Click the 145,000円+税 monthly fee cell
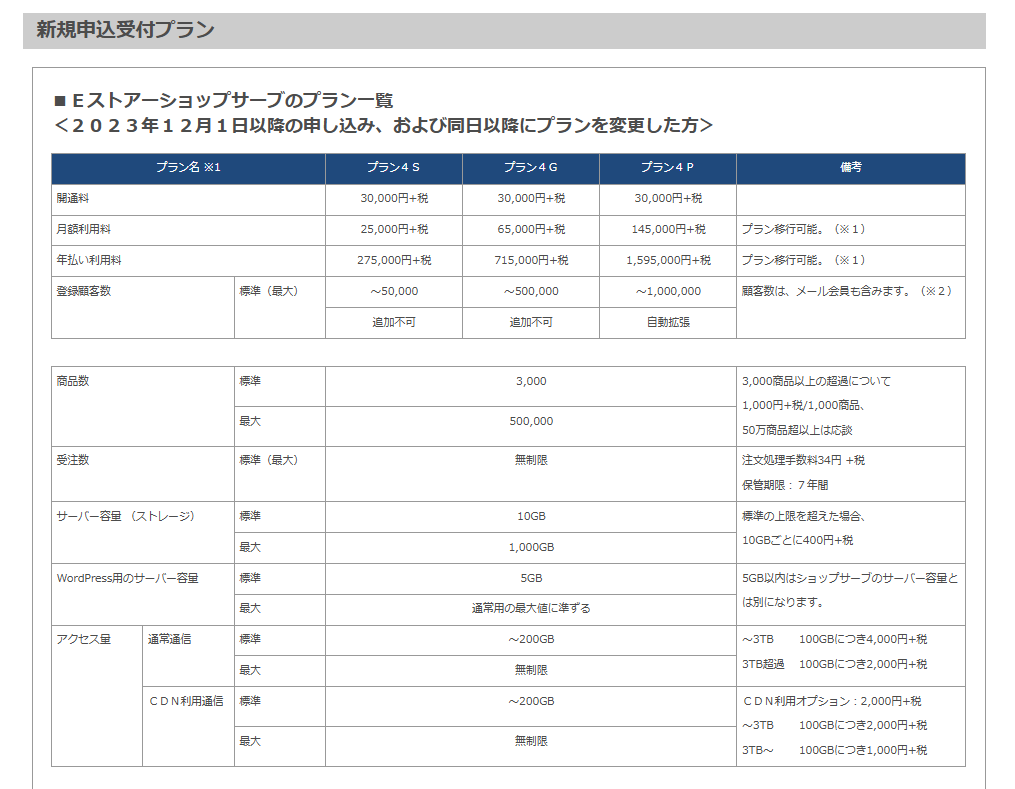Viewport: 1015px width, 789px height. (668, 229)
